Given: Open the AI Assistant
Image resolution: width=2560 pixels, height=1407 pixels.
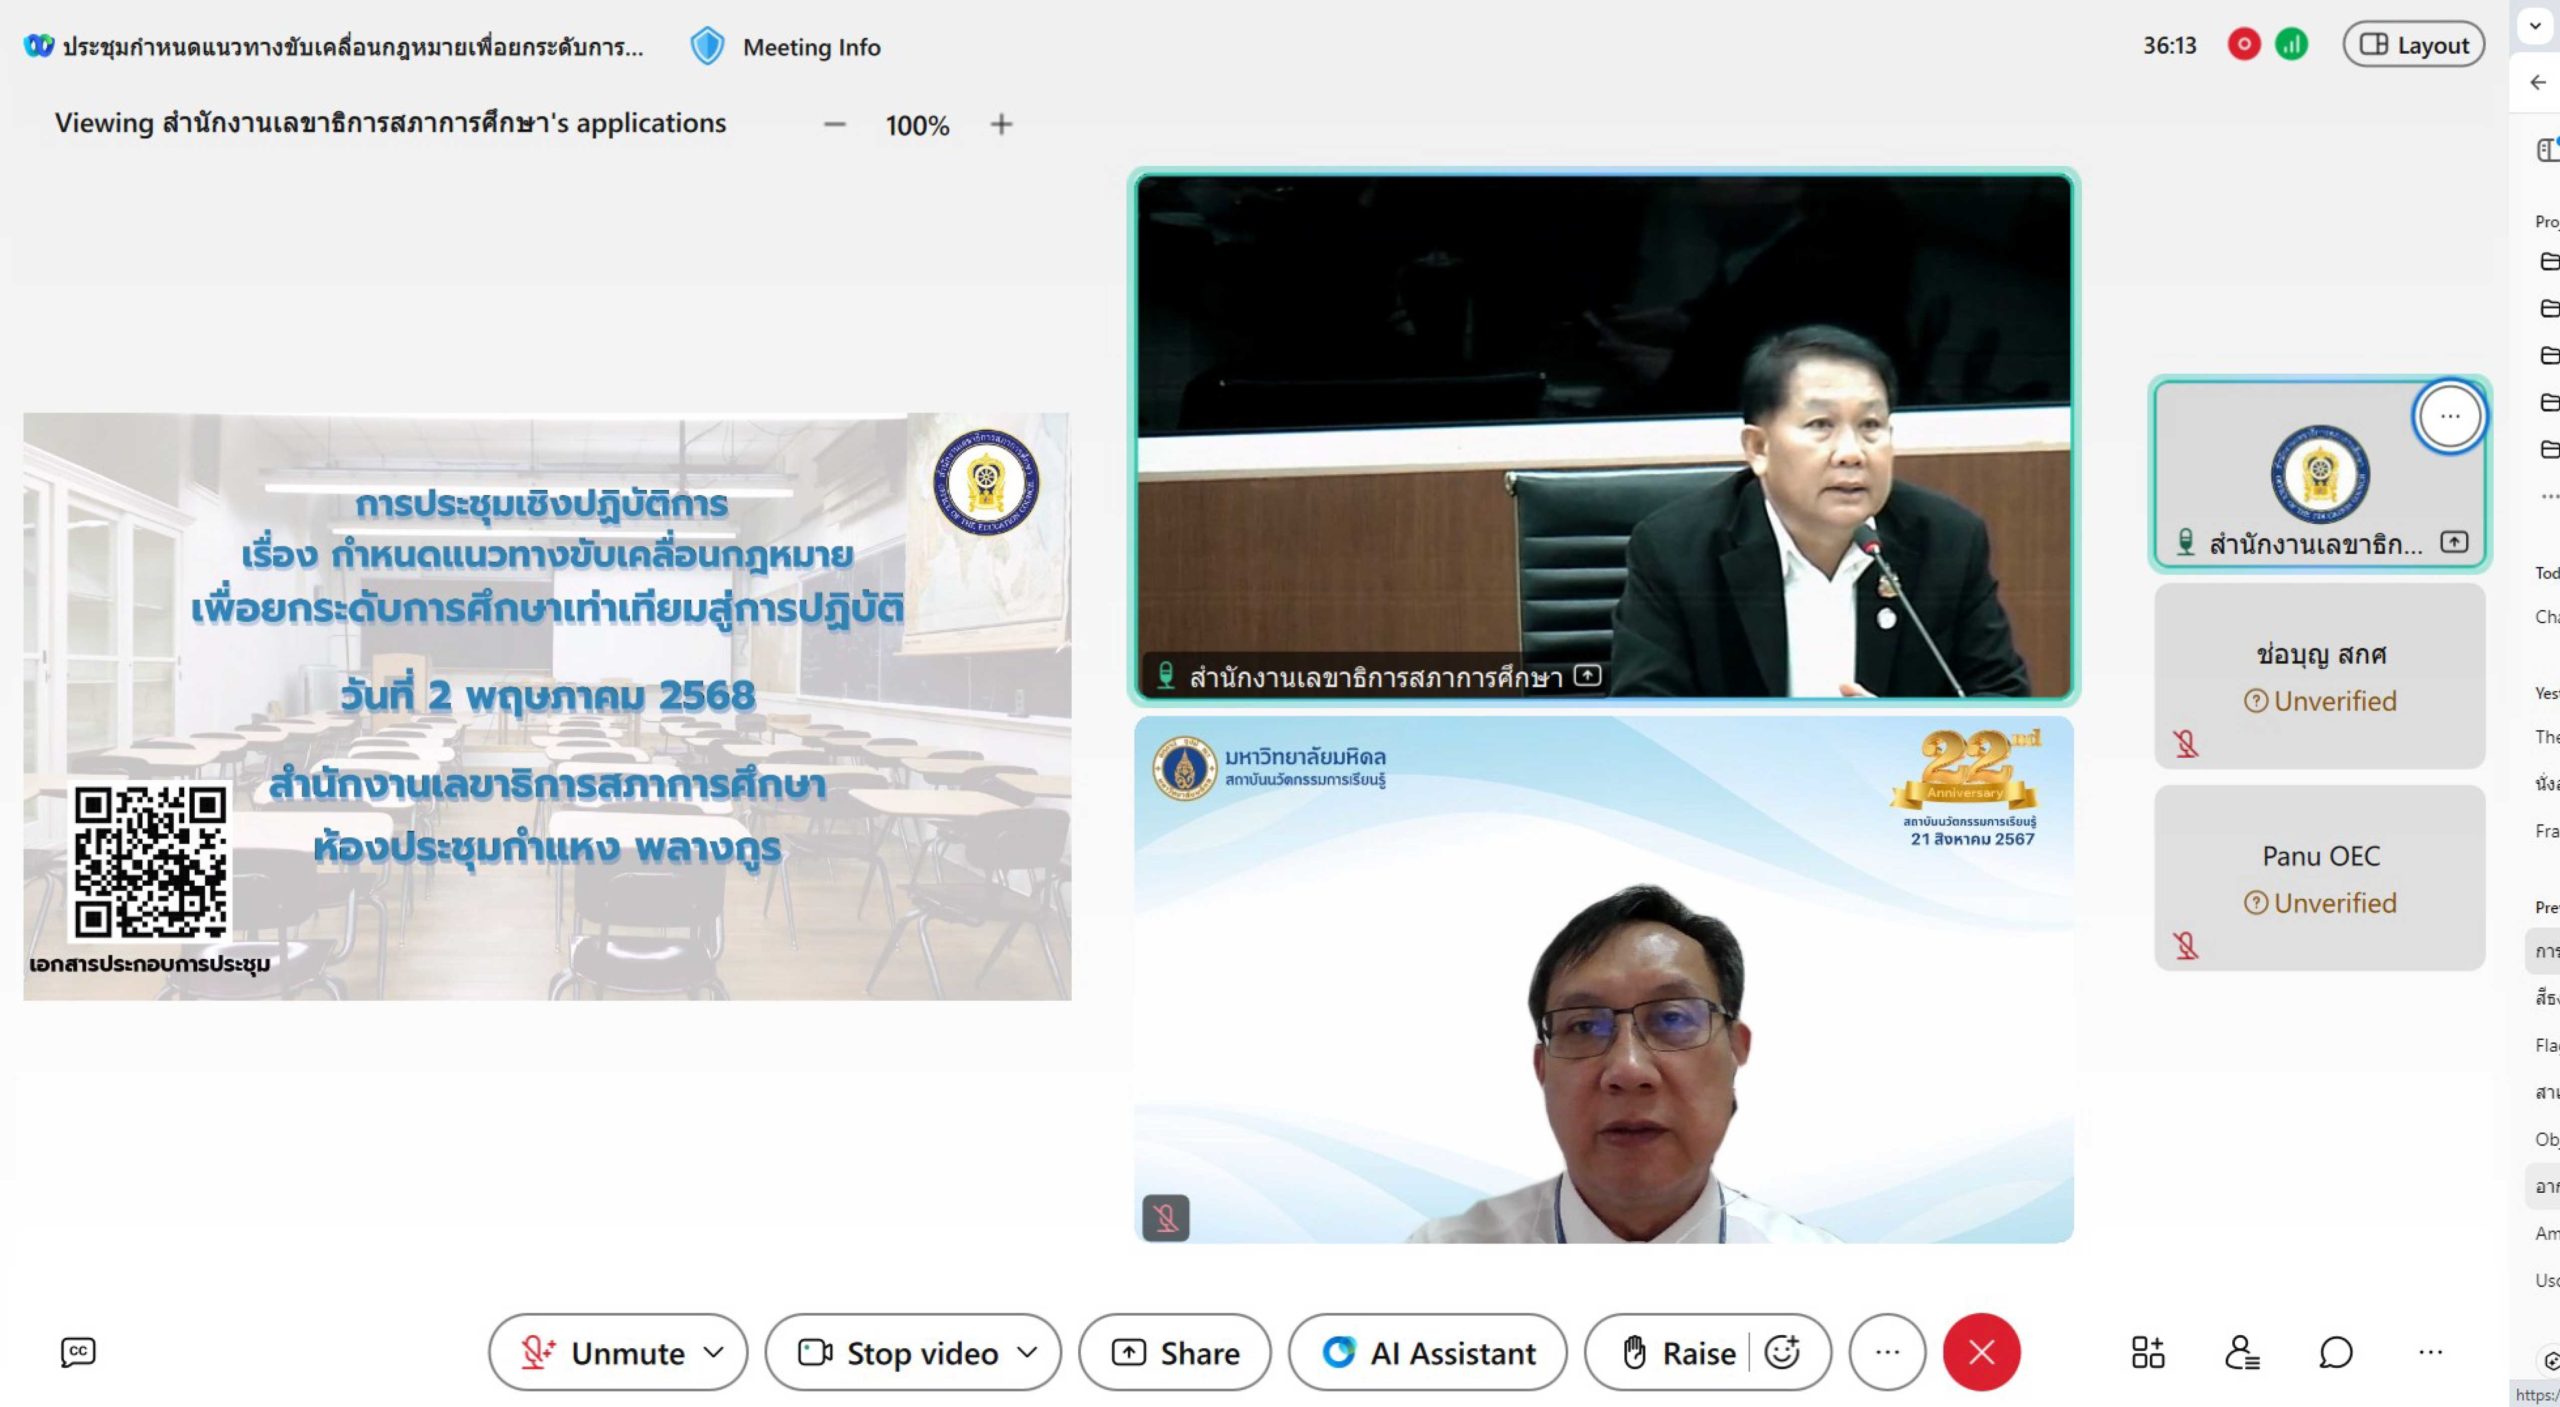Looking at the screenshot, I should click(x=1428, y=1352).
